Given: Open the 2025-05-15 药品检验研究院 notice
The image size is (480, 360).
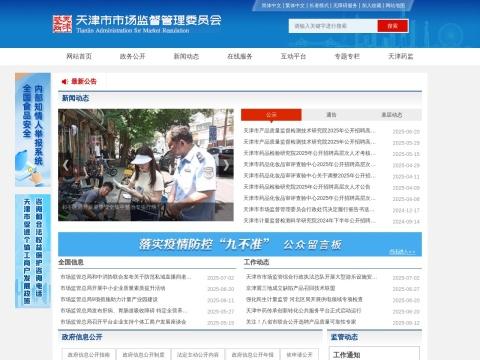Looking at the screenshot, I should click(x=309, y=153).
